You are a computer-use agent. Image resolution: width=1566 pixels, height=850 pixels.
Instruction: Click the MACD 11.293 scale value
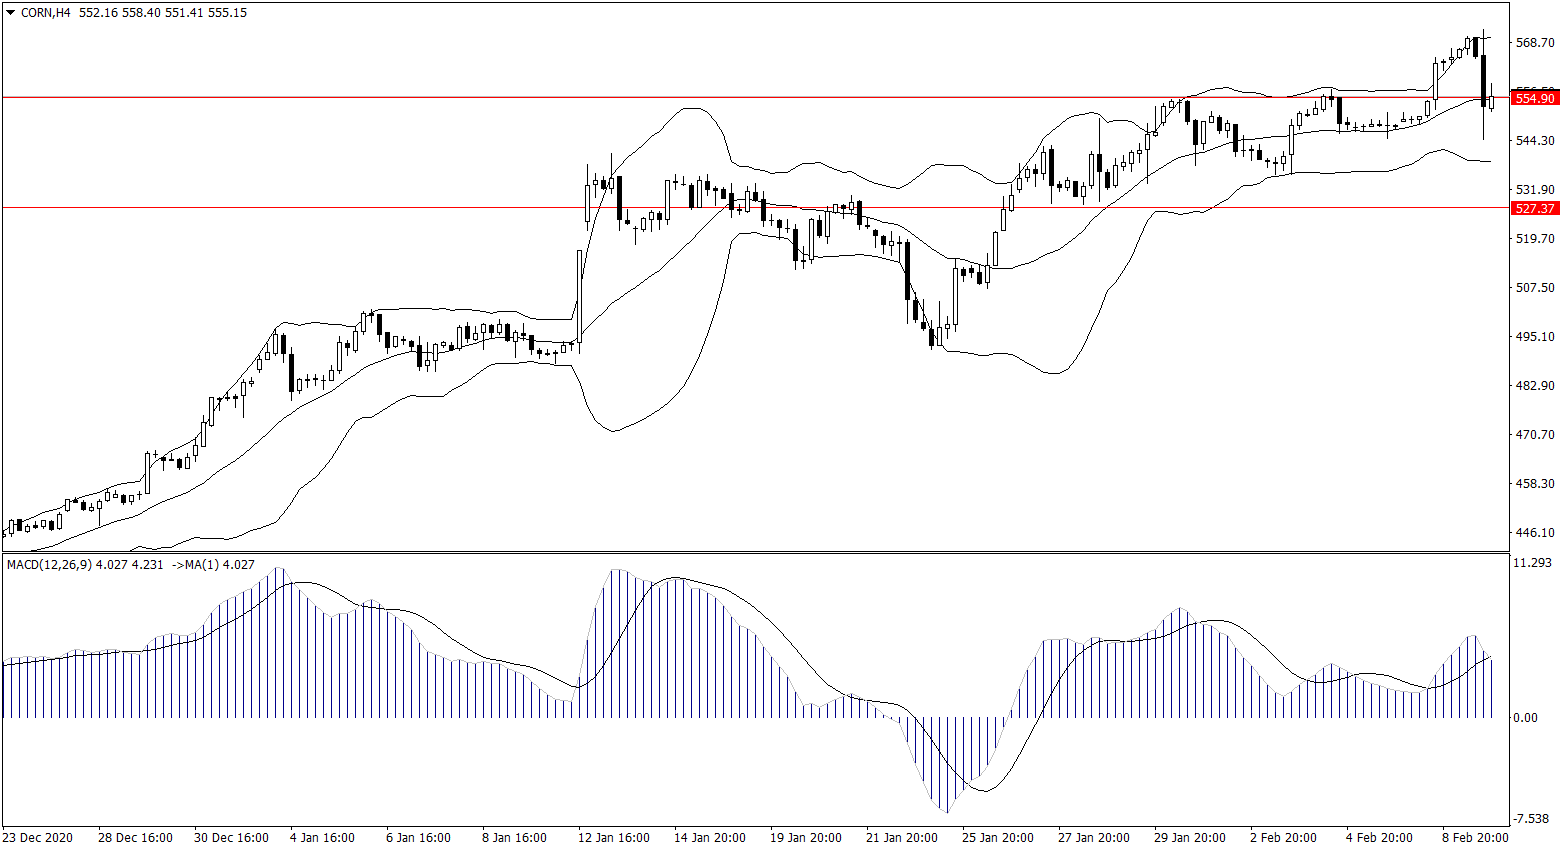click(1533, 564)
